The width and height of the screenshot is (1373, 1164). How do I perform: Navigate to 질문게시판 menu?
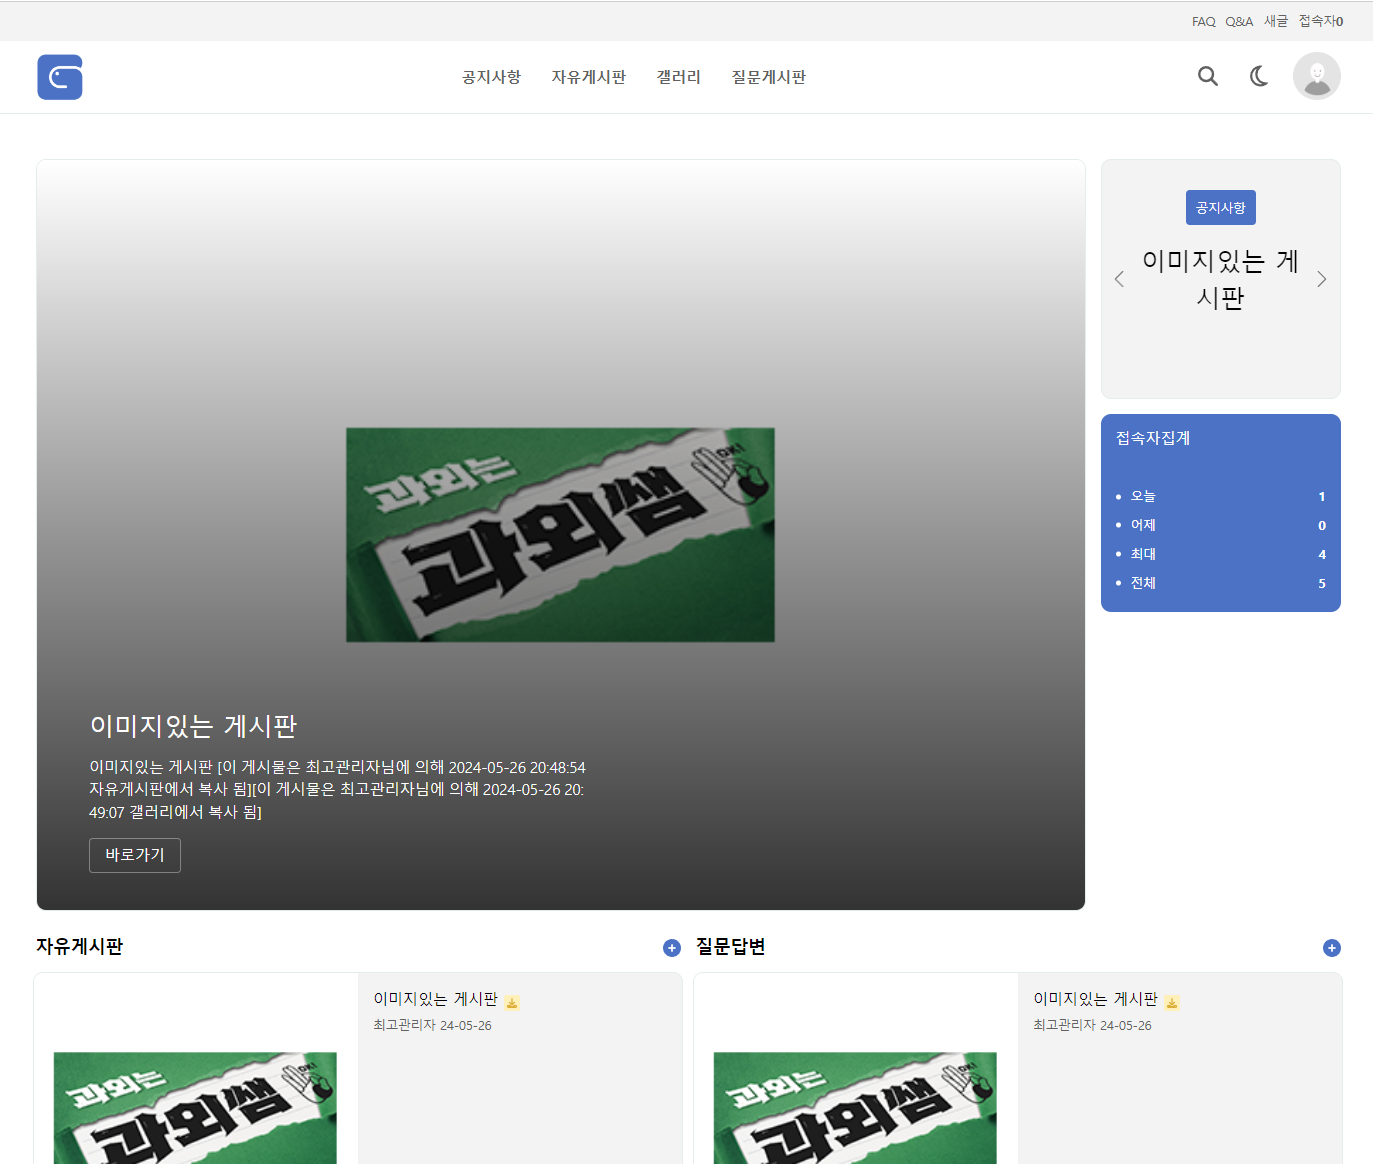[x=768, y=77]
